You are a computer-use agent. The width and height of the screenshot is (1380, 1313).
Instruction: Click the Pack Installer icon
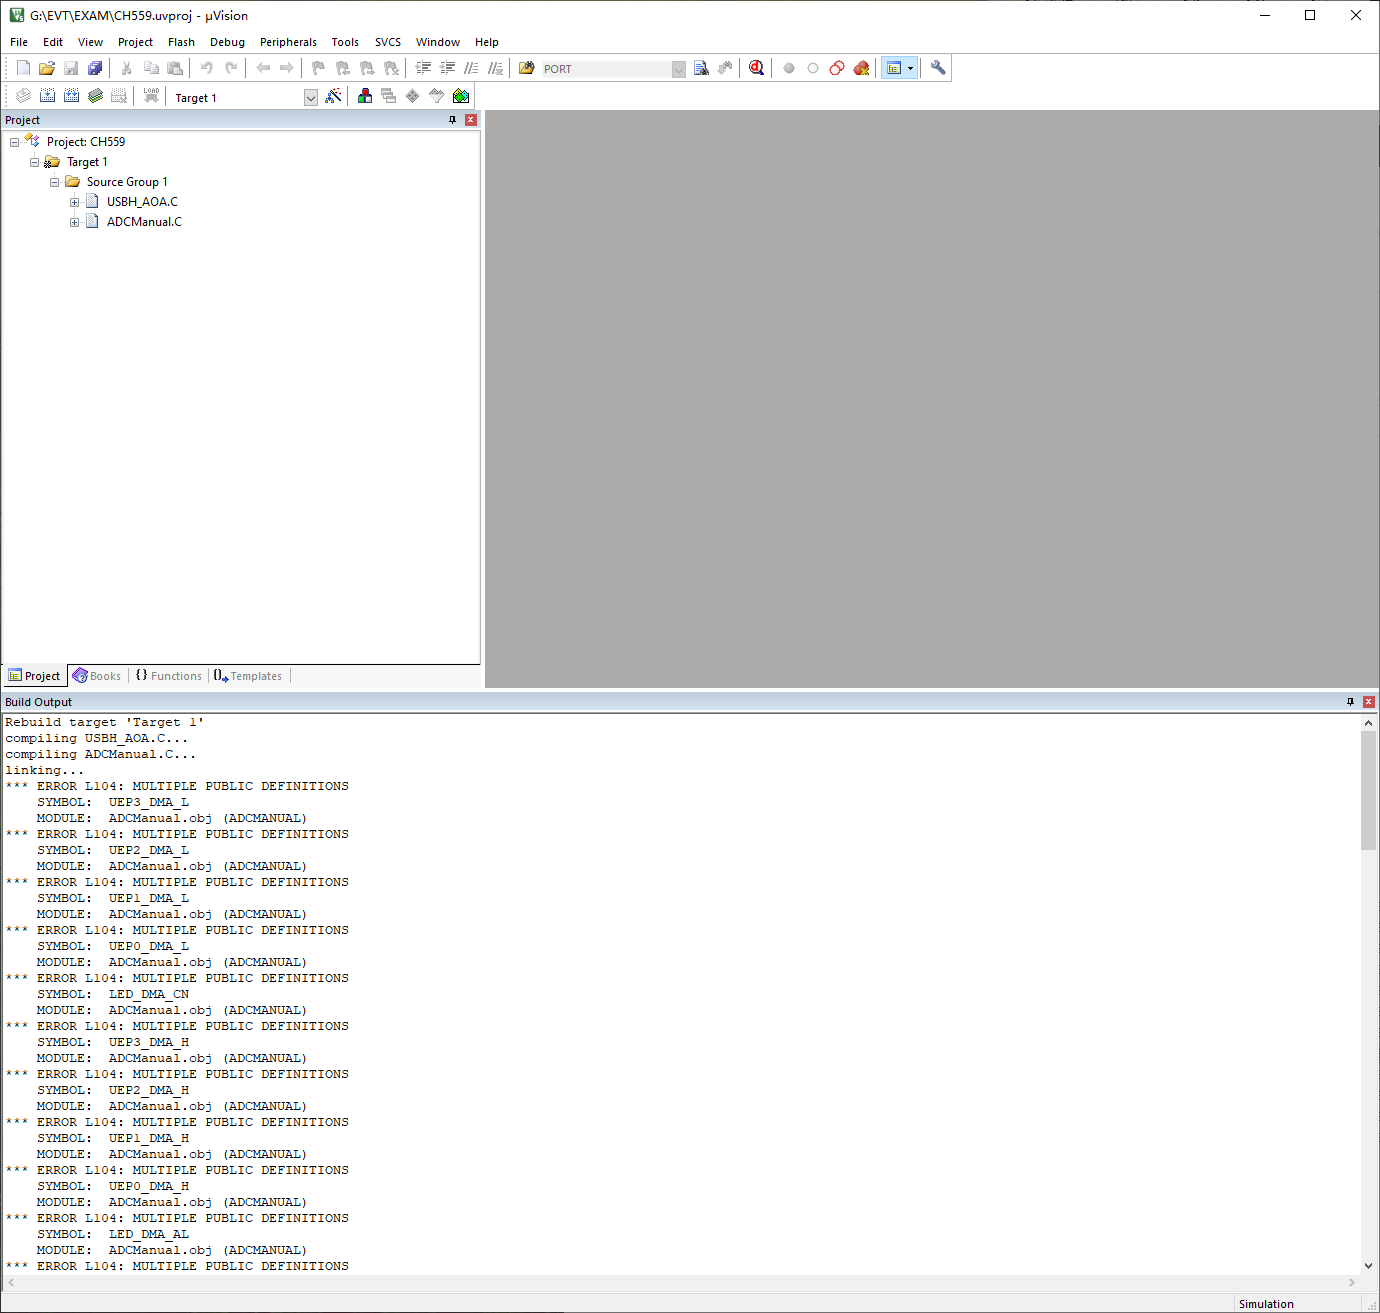(461, 96)
